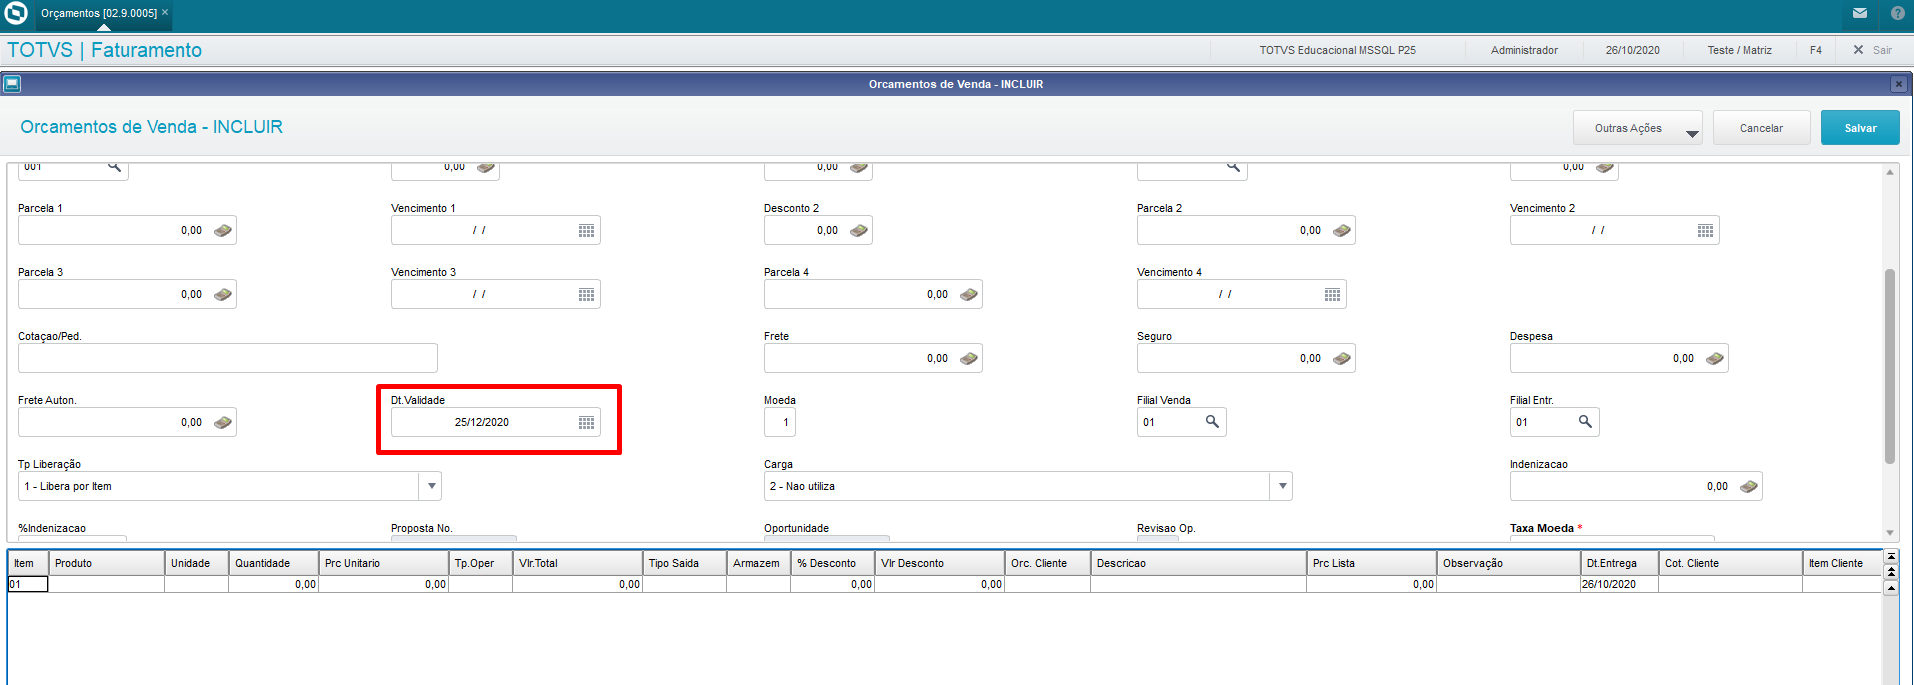Expand the Carga dropdown list
The height and width of the screenshot is (685, 1914).
pos(1282,487)
